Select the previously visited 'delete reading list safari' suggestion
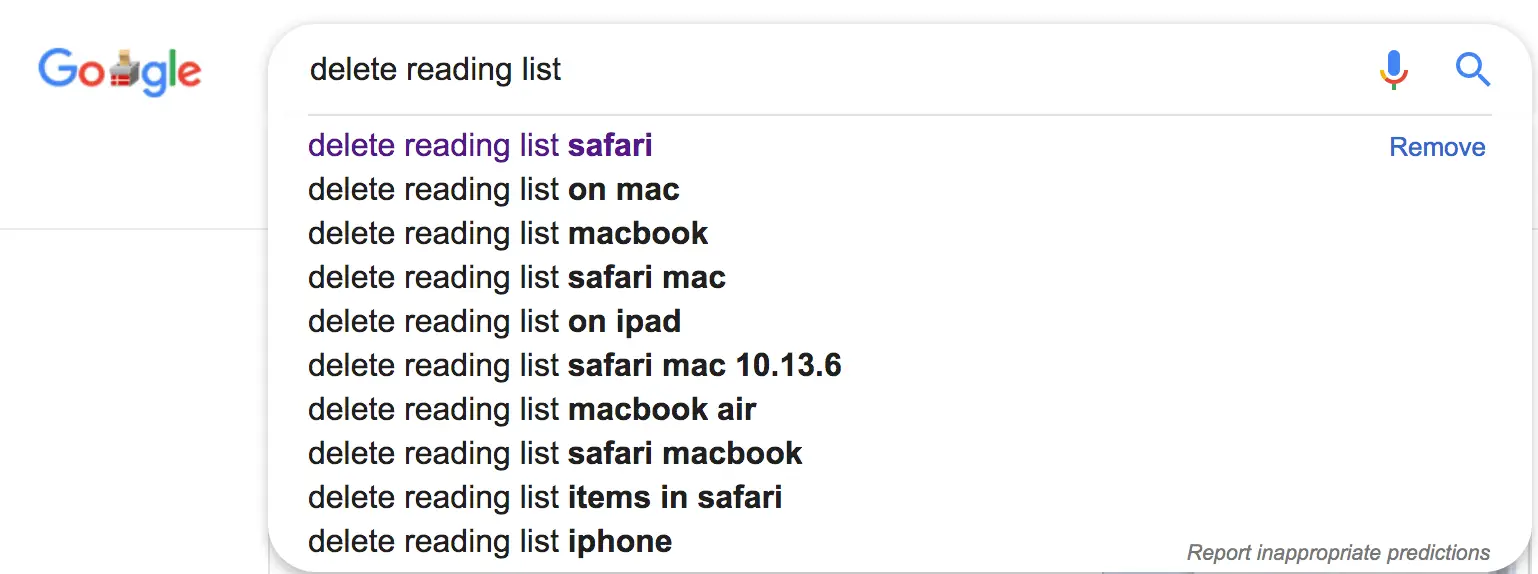 pos(480,146)
